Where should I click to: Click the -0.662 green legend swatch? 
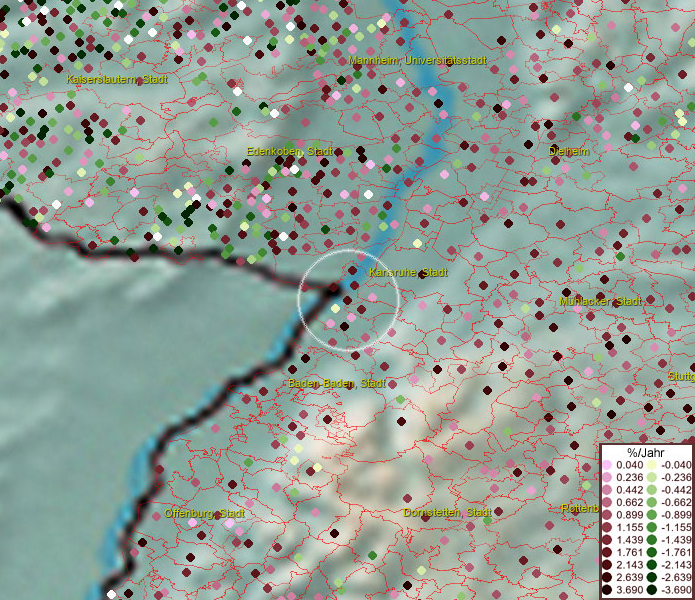click(x=652, y=503)
